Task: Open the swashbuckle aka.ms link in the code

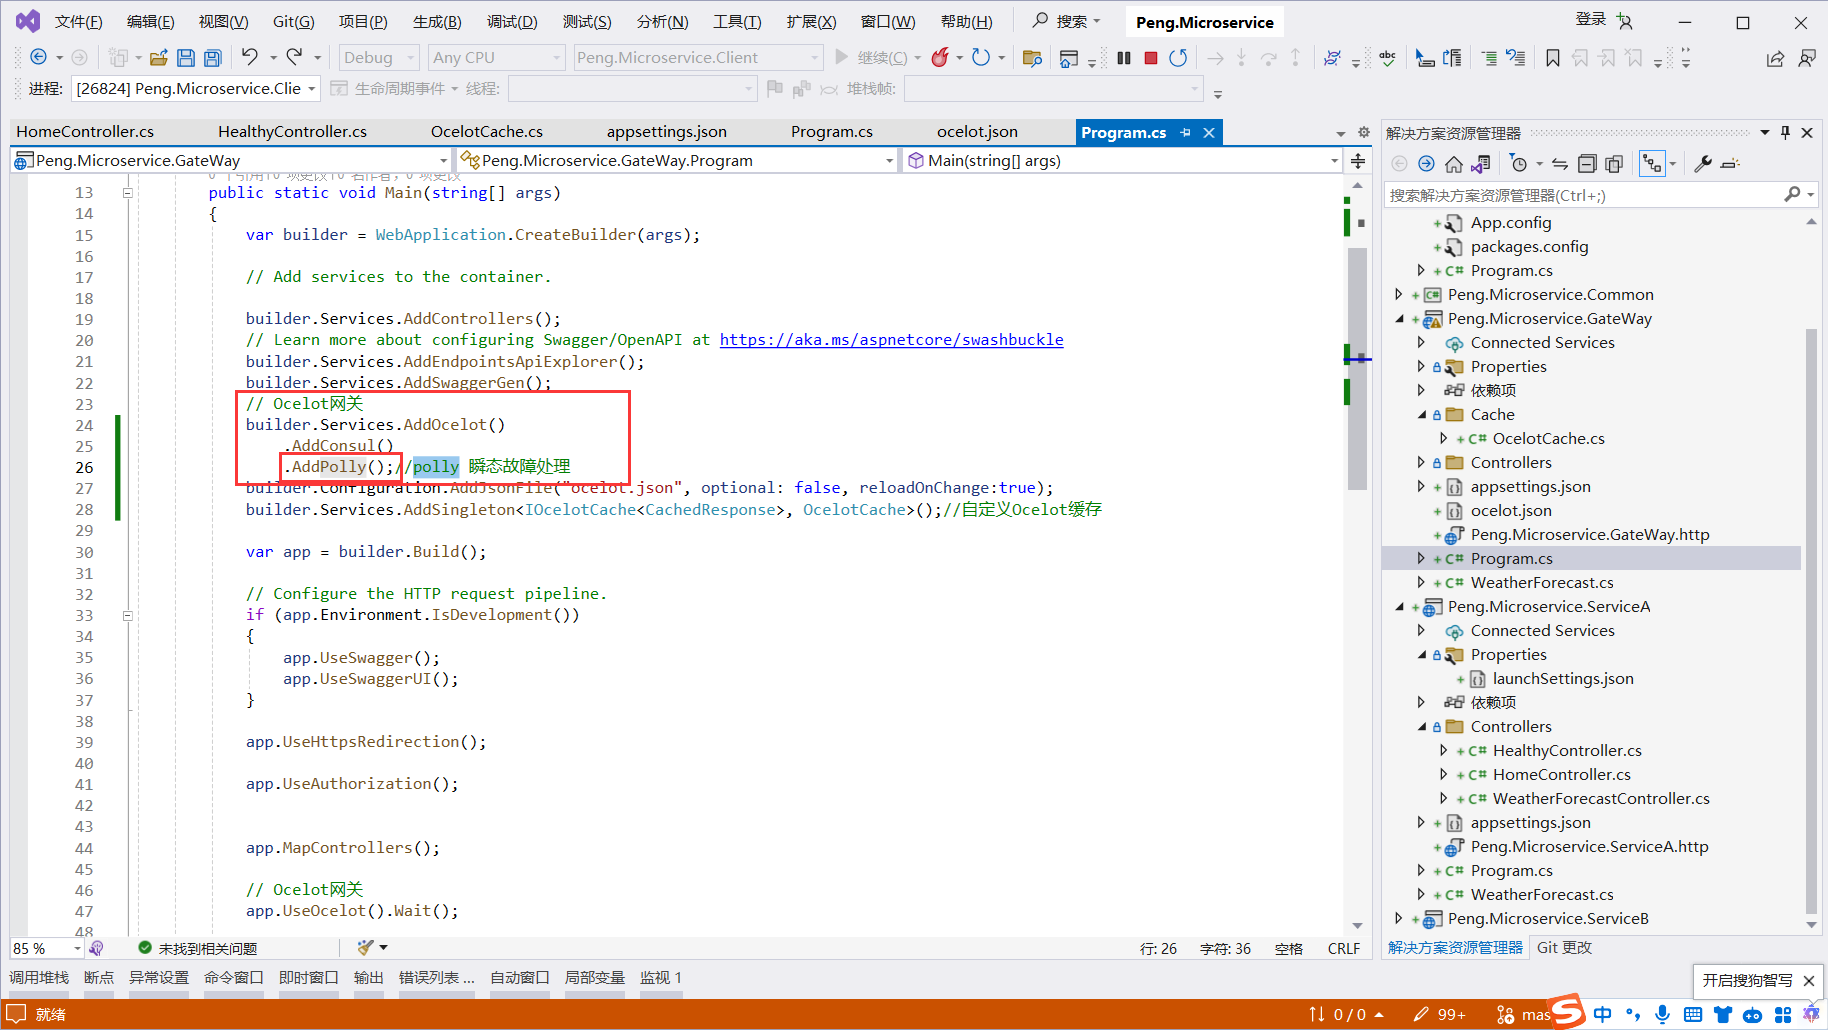Action: (891, 340)
